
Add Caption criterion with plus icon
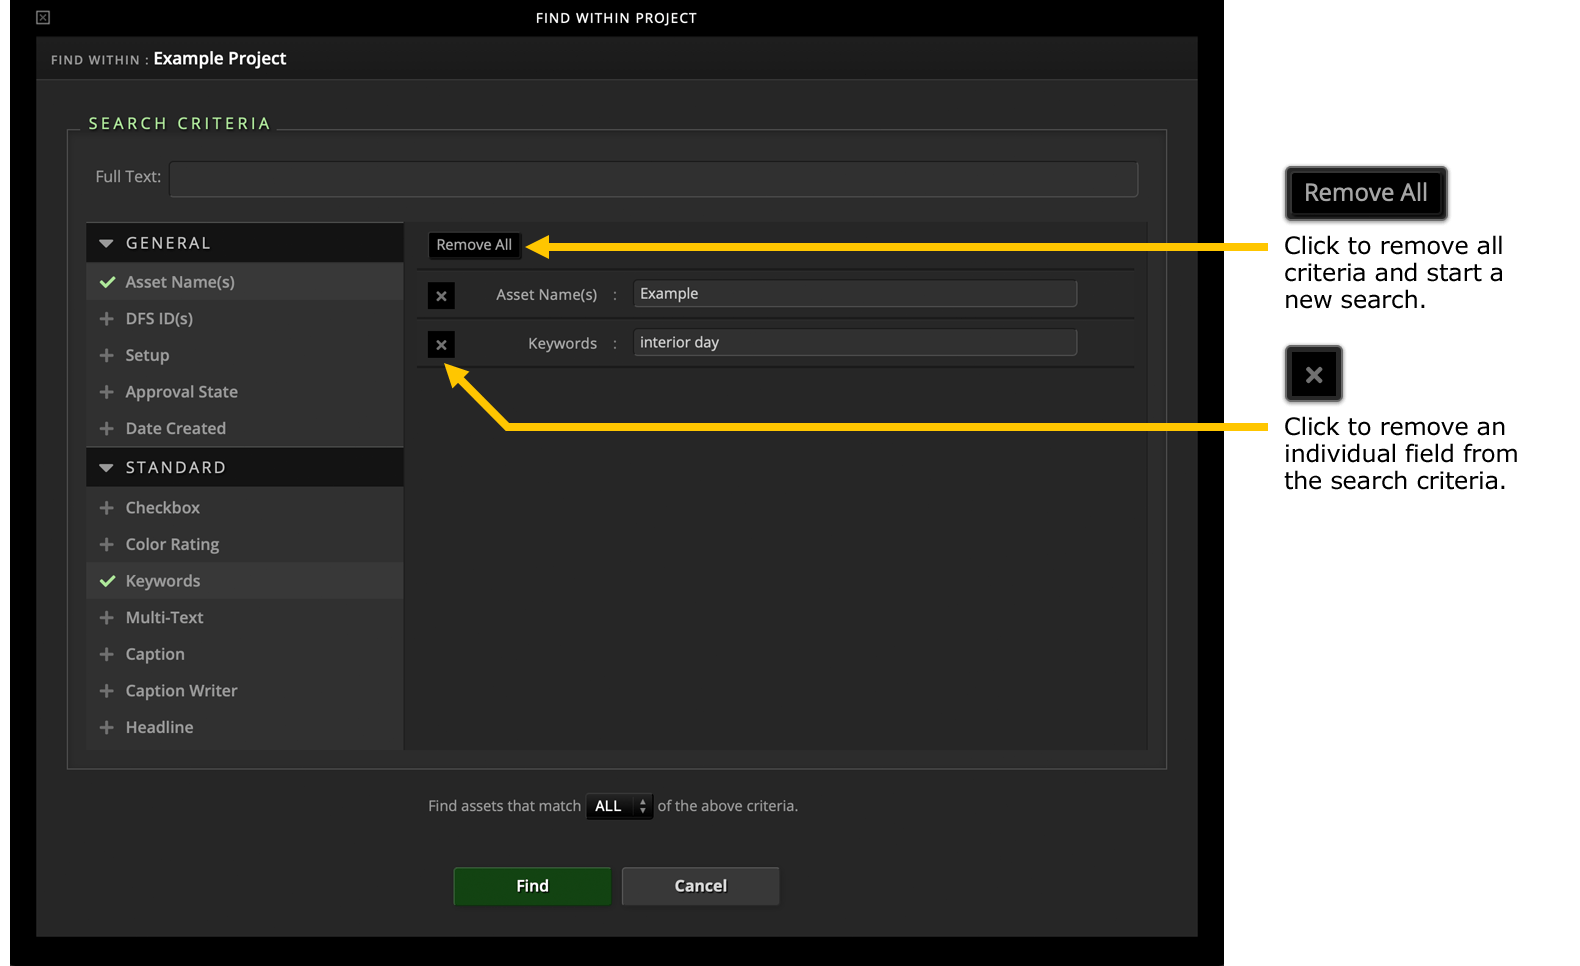pyautogui.click(x=107, y=654)
